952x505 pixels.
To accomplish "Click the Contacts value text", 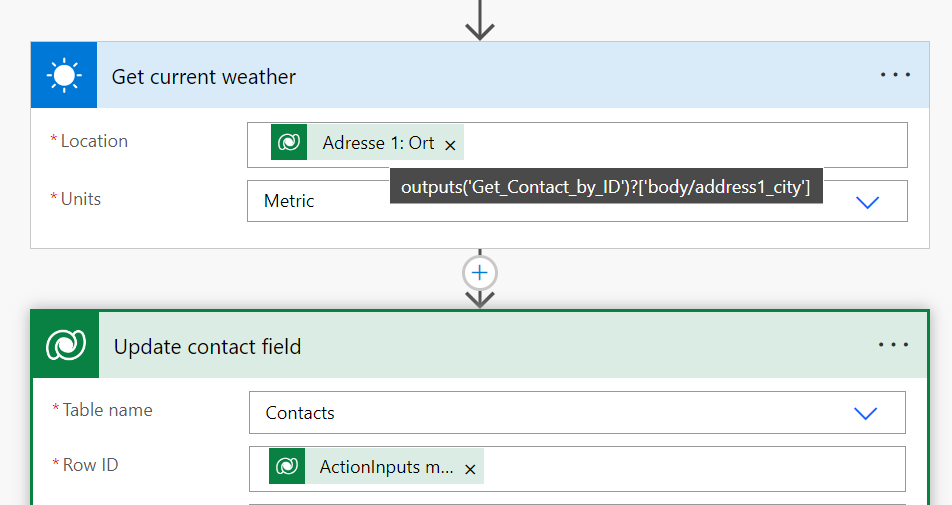I will (x=300, y=413).
